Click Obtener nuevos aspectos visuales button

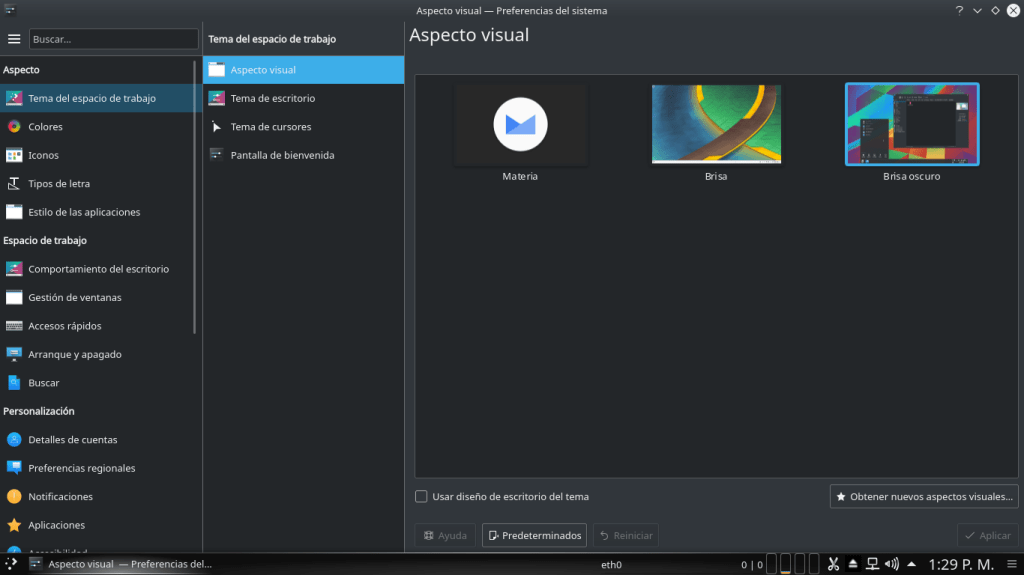click(923, 496)
